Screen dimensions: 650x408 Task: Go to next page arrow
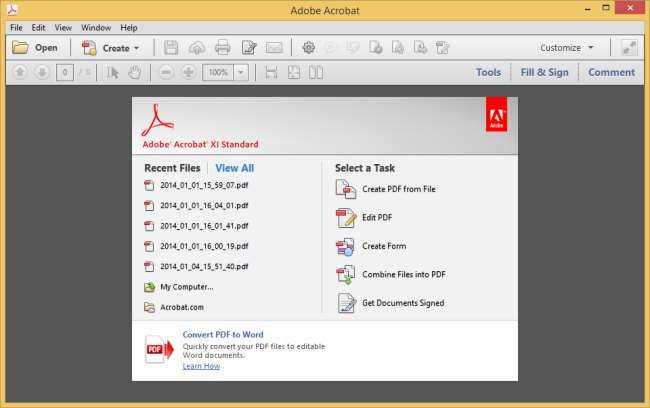(42, 73)
